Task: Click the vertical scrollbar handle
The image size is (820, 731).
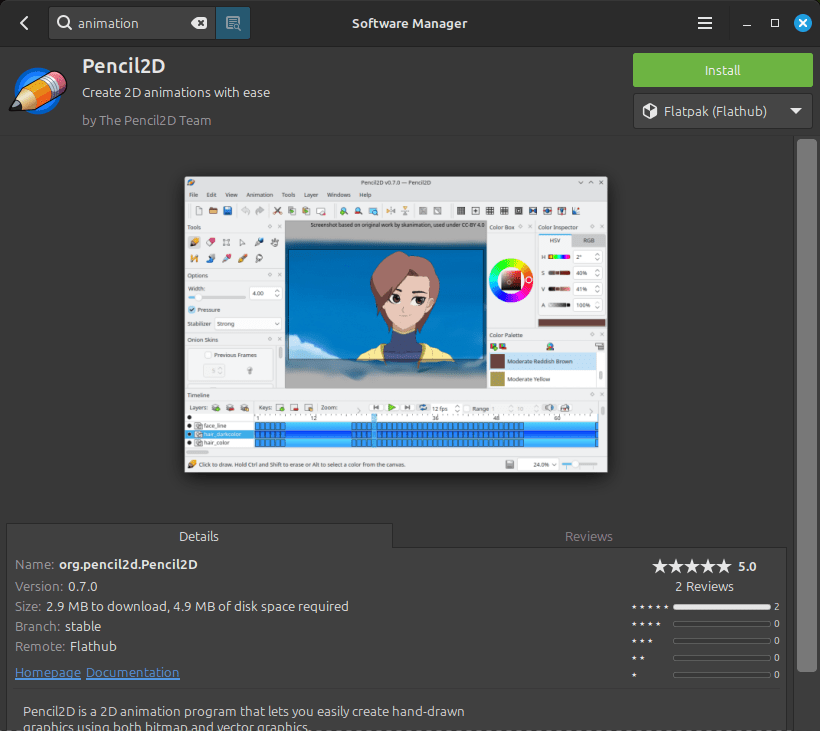Action: click(806, 405)
